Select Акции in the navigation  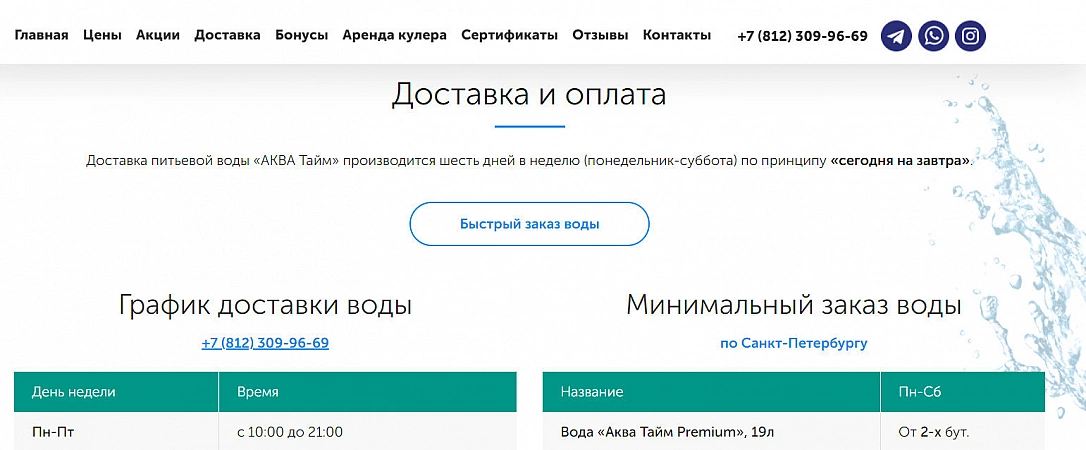158,35
